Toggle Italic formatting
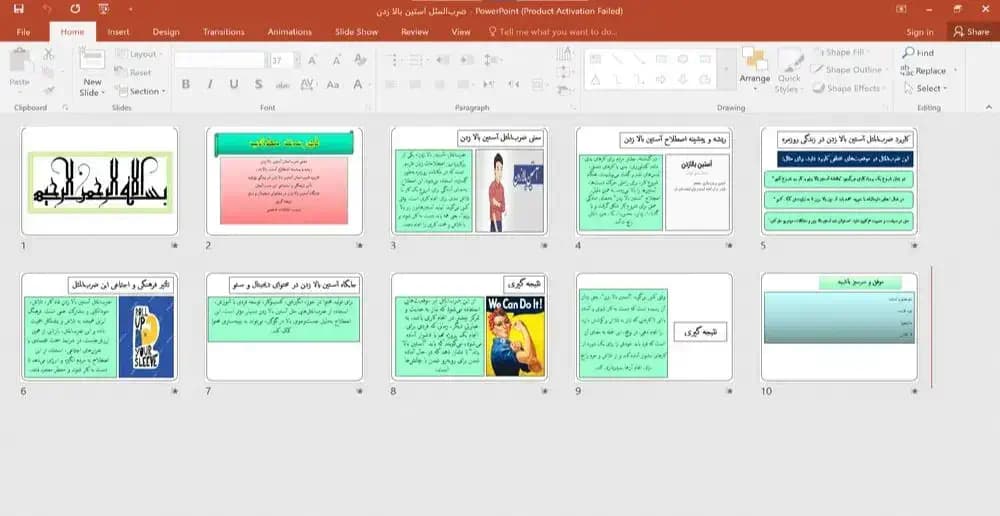Screen dimensions: 1000x516 click(x=210, y=84)
